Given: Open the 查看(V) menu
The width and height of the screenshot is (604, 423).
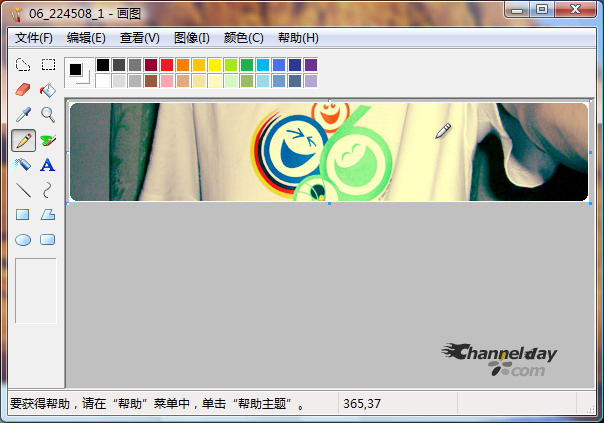Looking at the screenshot, I should click(139, 38).
